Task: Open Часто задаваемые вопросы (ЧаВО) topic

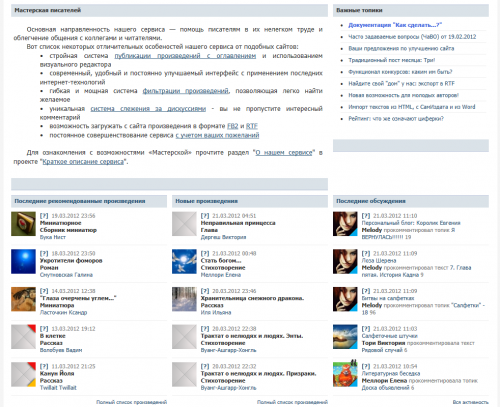Action: 412,37
